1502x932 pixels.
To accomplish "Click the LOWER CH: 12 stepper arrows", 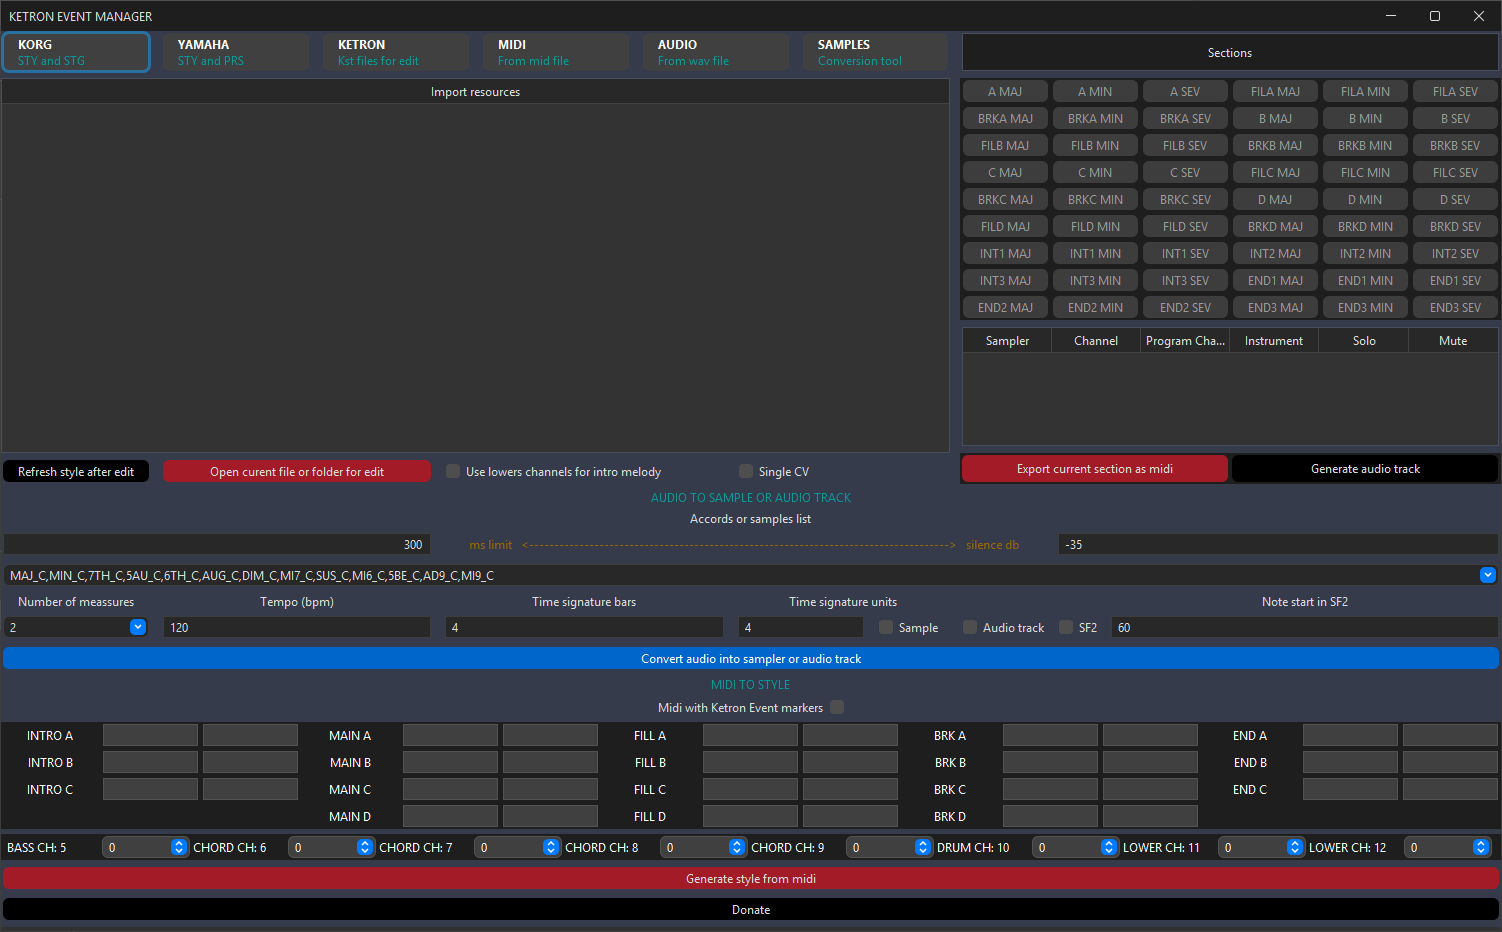I will coord(1481,847).
